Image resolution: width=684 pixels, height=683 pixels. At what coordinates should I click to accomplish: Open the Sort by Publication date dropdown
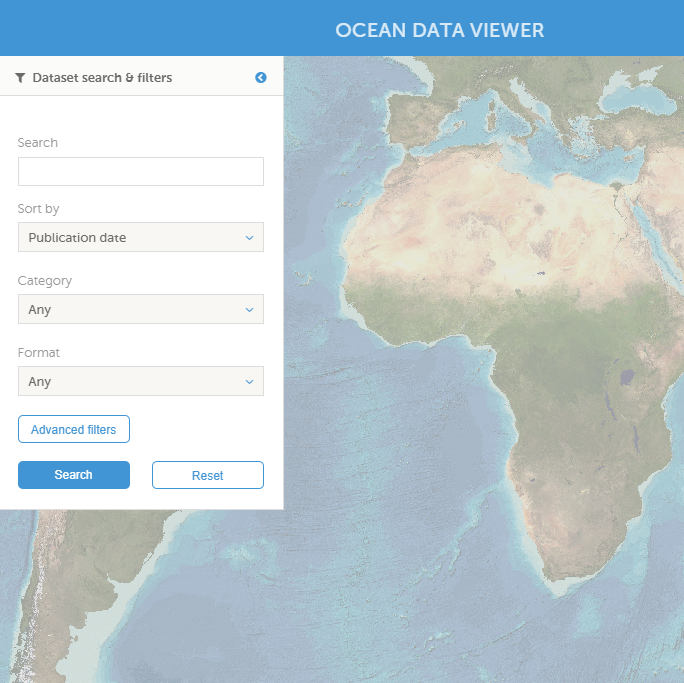click(x=141, y=237)
